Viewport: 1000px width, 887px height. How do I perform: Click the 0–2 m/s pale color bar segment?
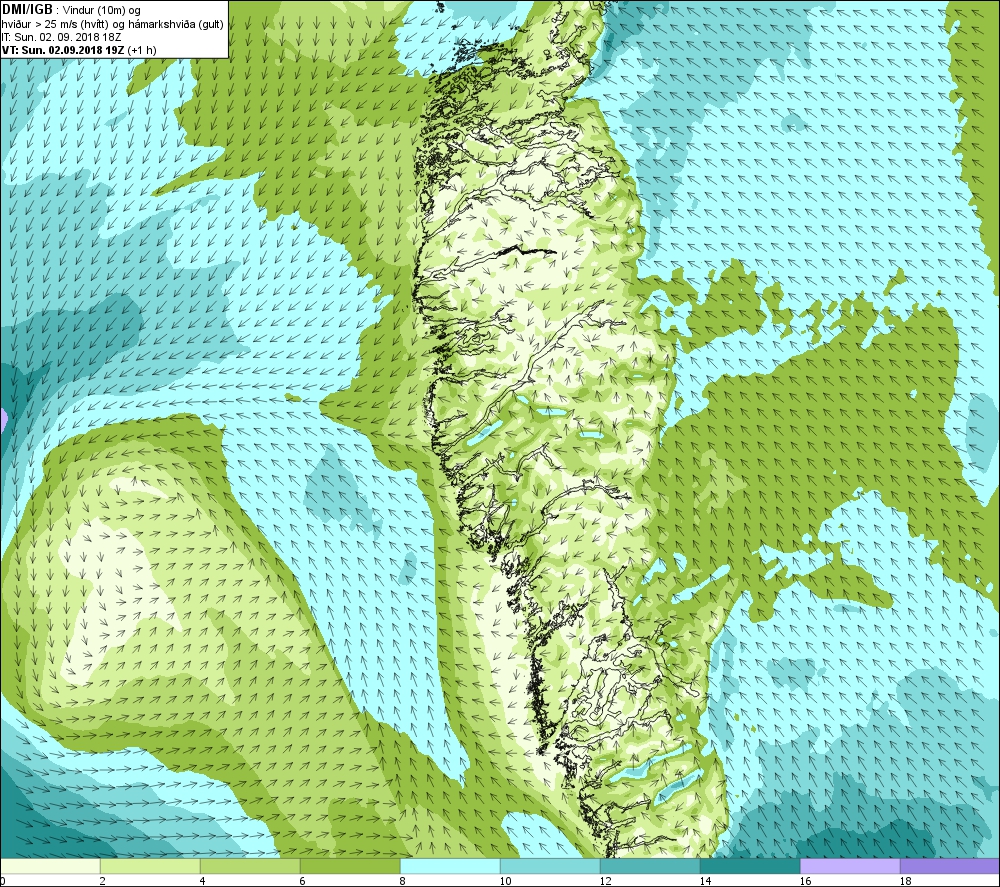click(x=50, y=866)
